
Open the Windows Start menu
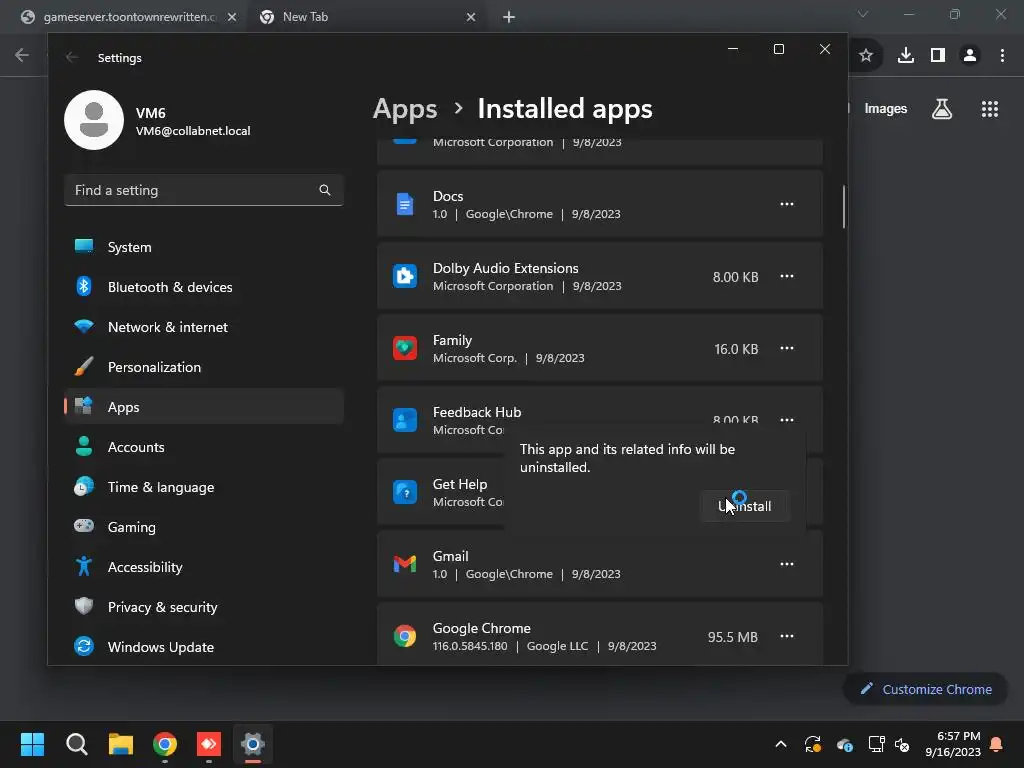[32, 744]
